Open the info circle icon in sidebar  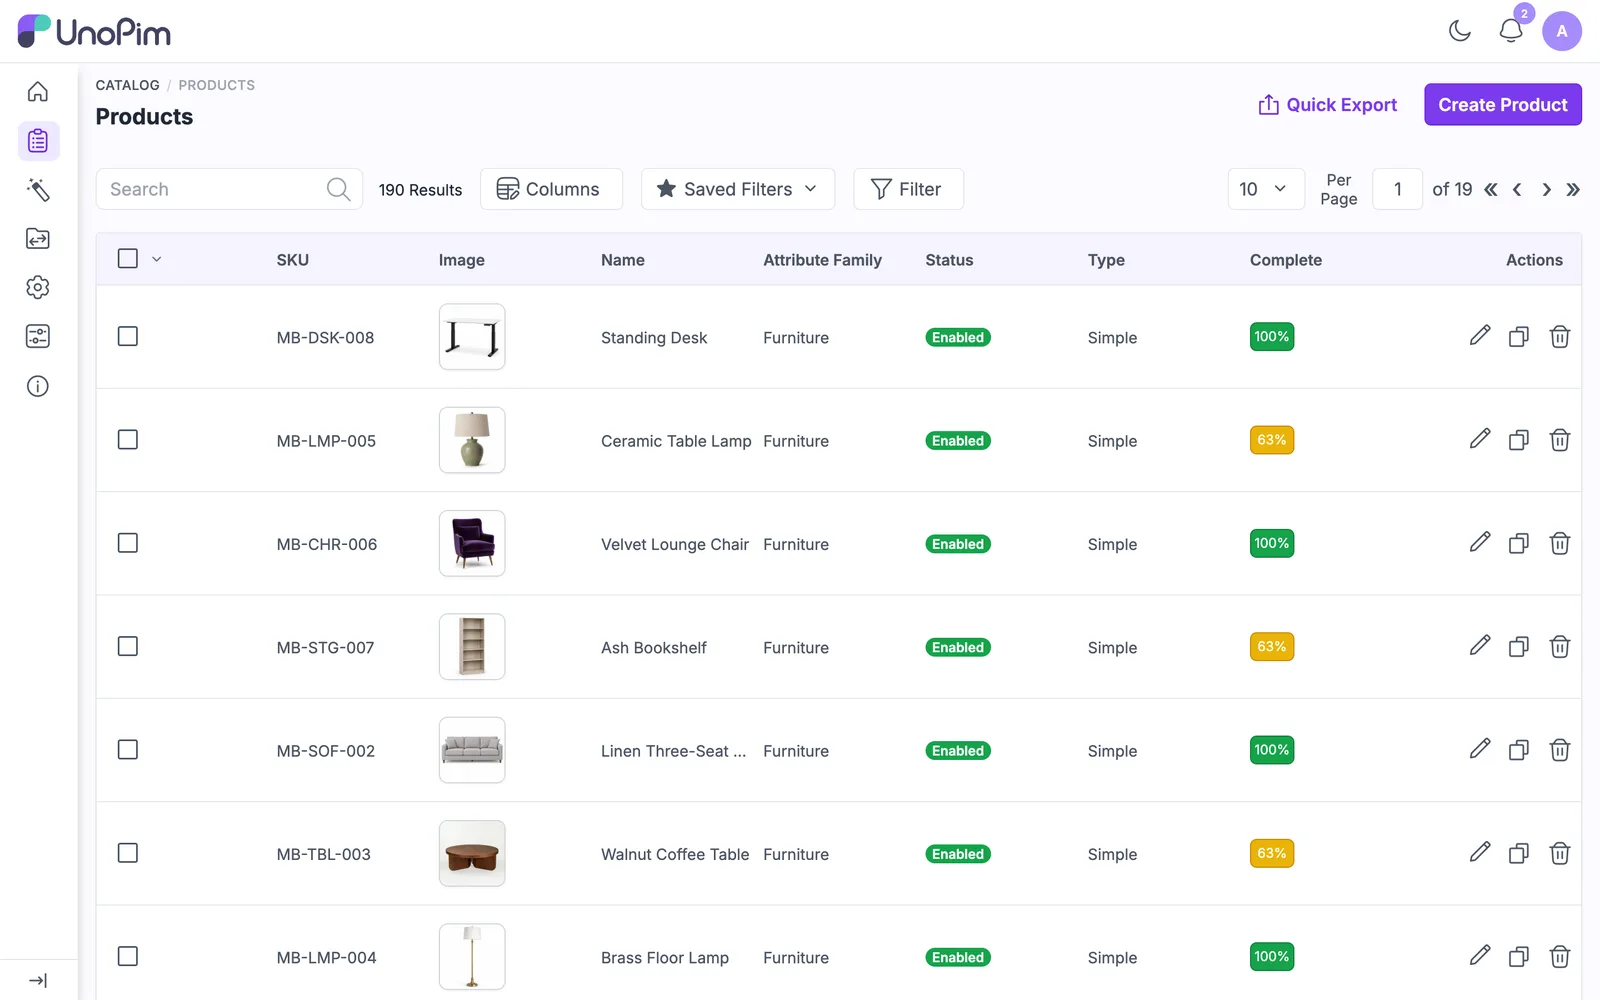click(x=38, y=386)
